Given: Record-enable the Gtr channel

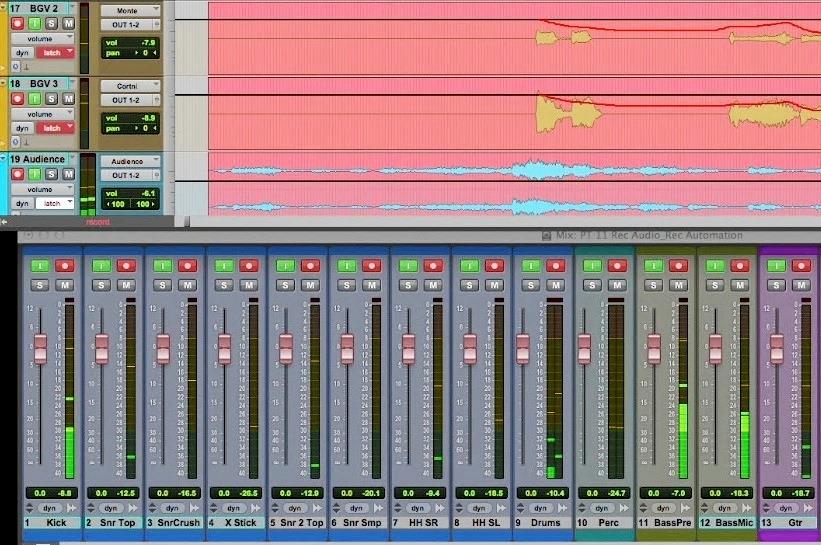Looking at the screenshot, I should [801, 266].
